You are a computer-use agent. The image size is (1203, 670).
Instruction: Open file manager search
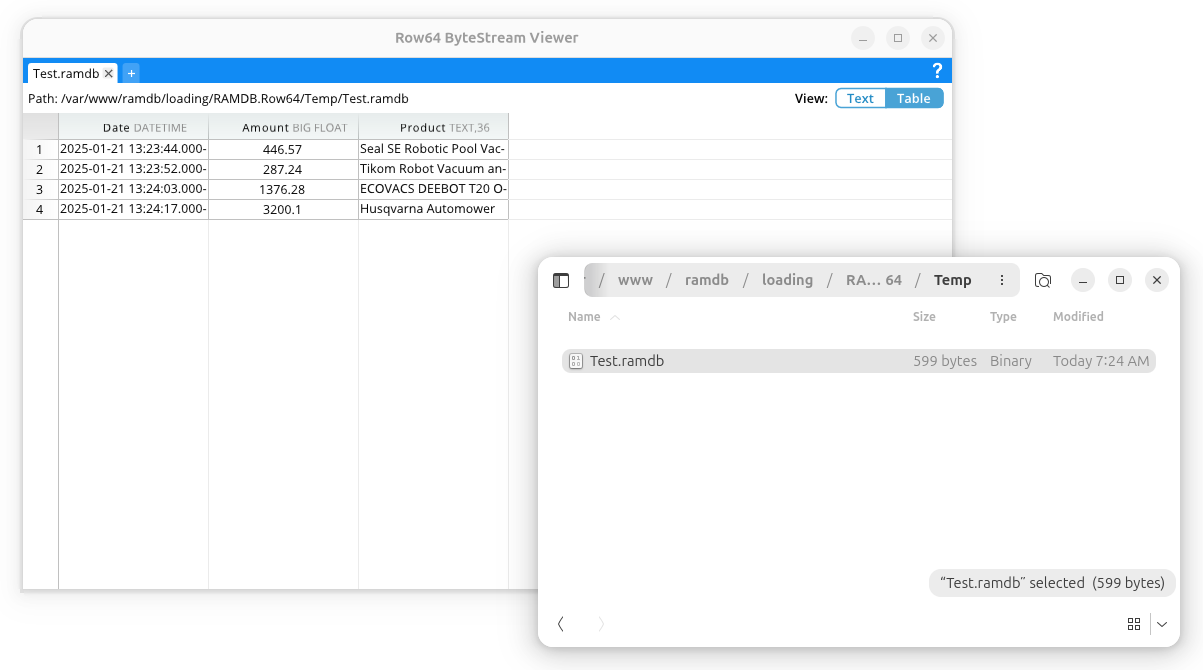coord(1043,280)
